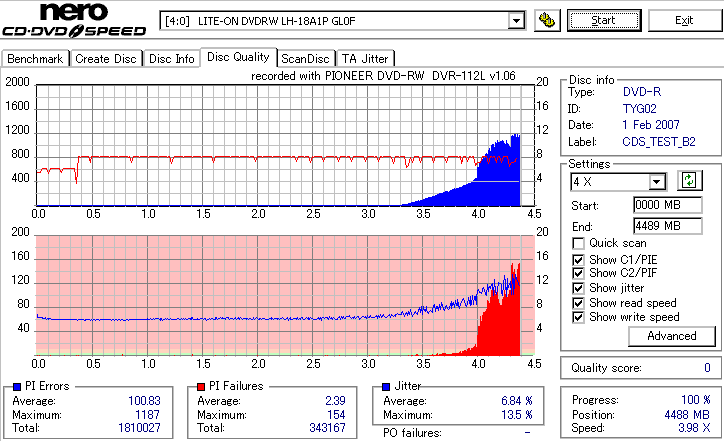Open Advanced settings

pos(672,336)
